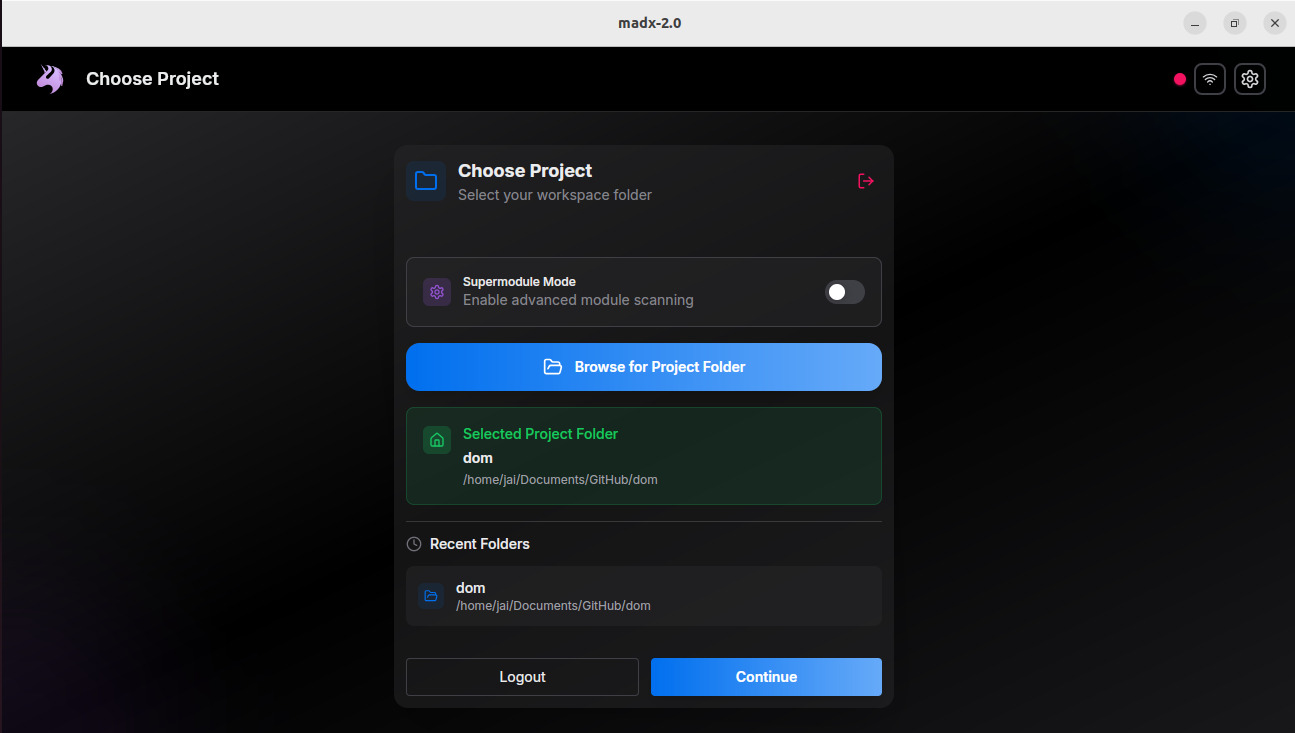1295x733 pixels.
Task: Select dom path under Recent Folders
Action: (x=553, y=606)
